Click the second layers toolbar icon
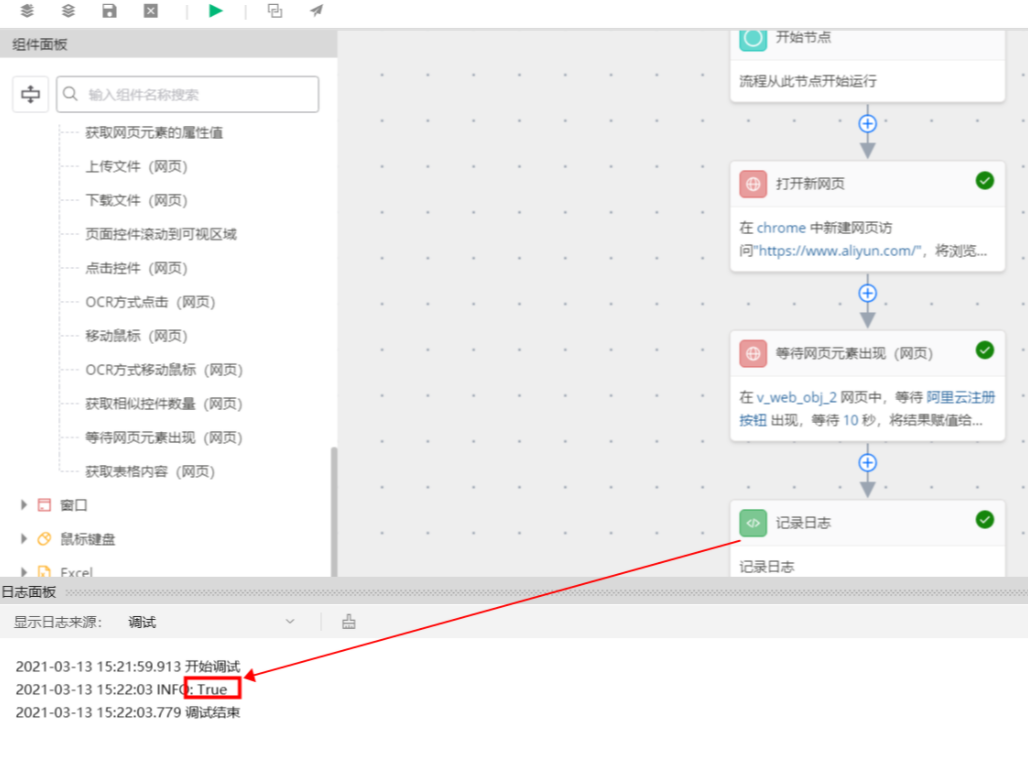The height and width of the screenshot is (778, 1028). coord(68,10)
